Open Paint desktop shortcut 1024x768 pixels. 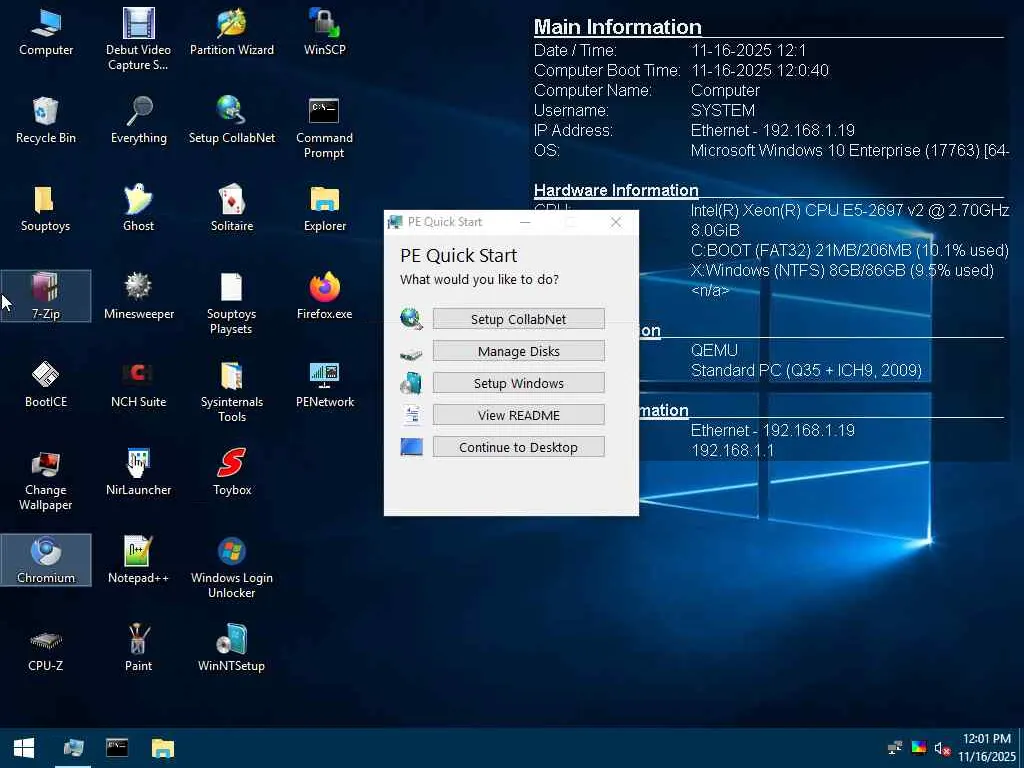(138, 648)
